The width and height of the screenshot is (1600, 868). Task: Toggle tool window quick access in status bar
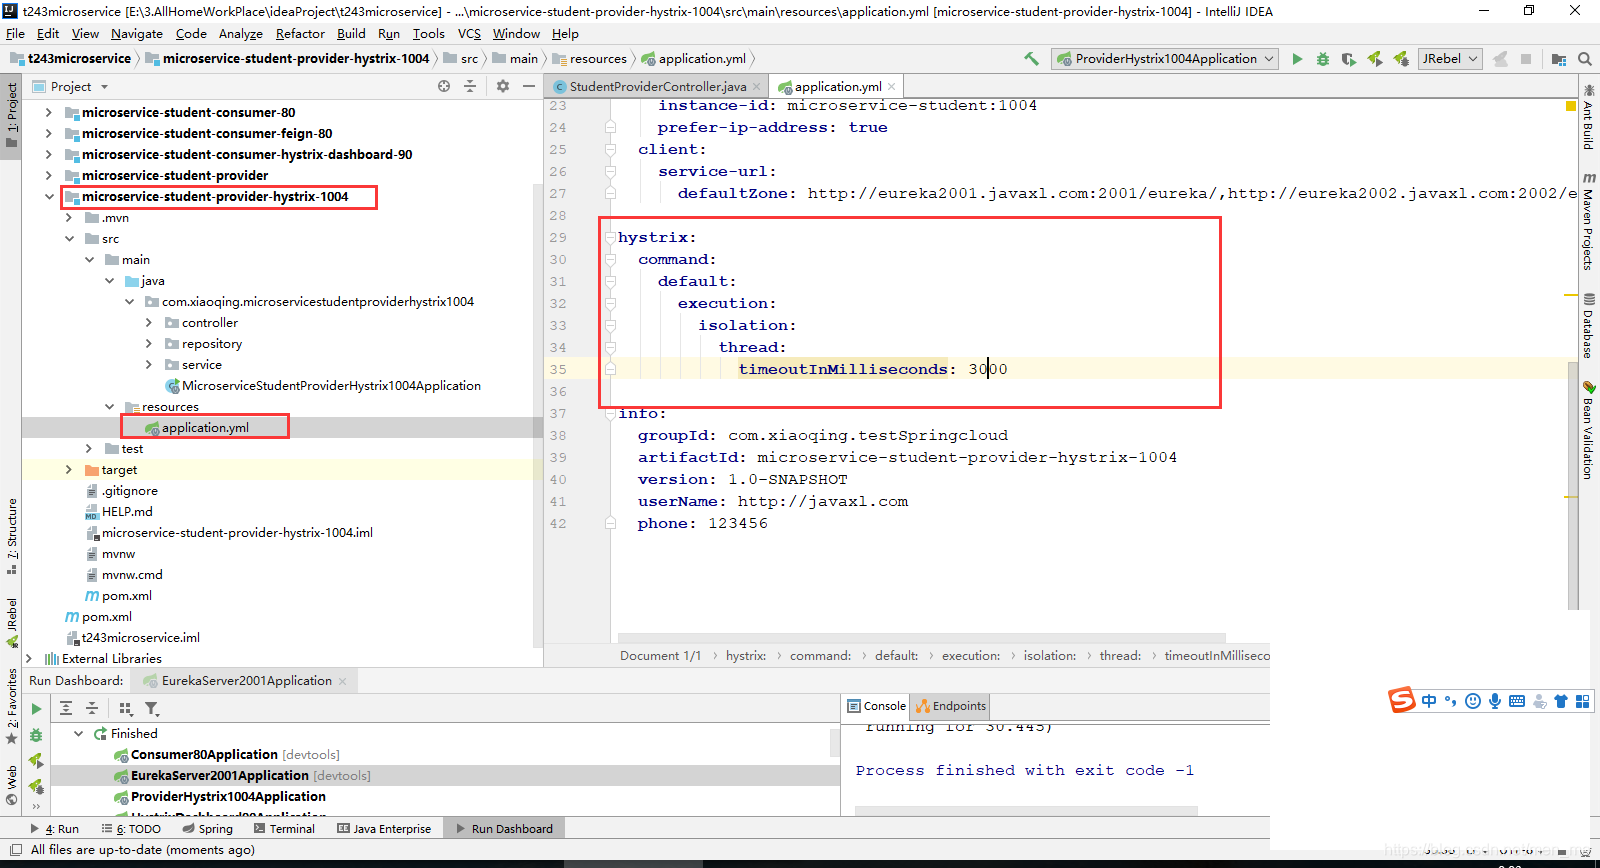[x=15, y=850]
